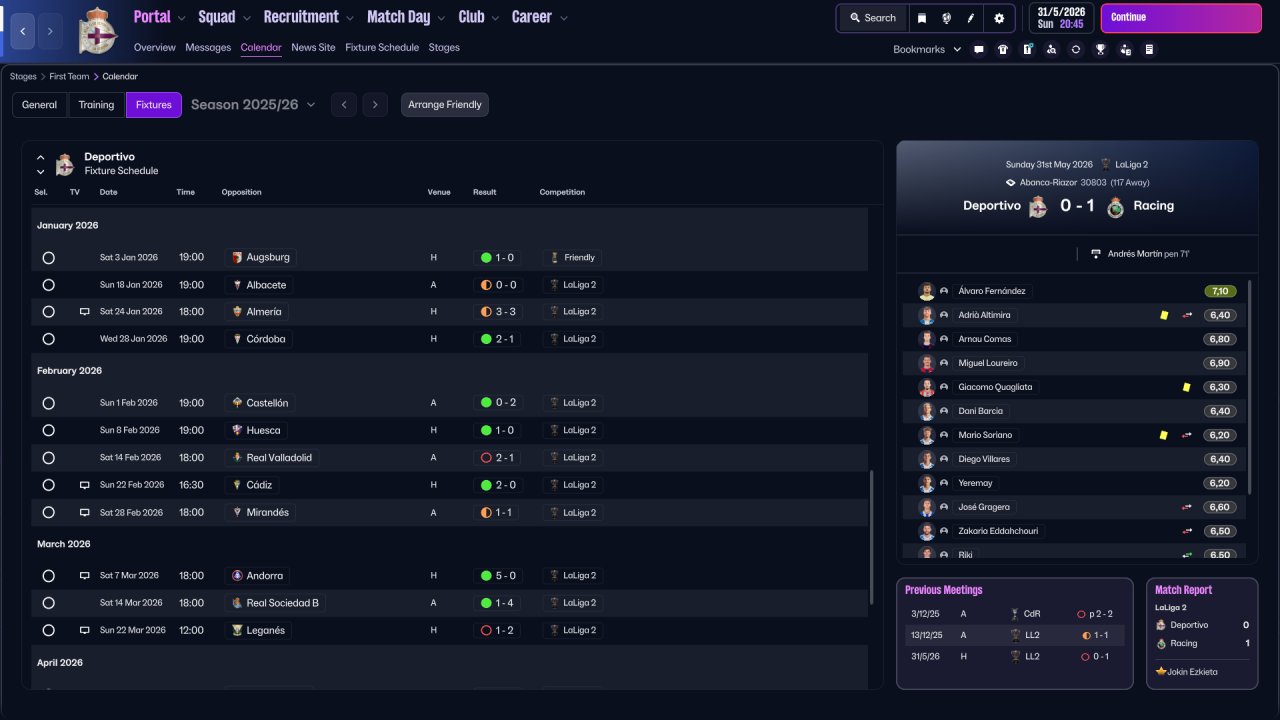Open the world globe icon in top bar

(x=946, y=18)
